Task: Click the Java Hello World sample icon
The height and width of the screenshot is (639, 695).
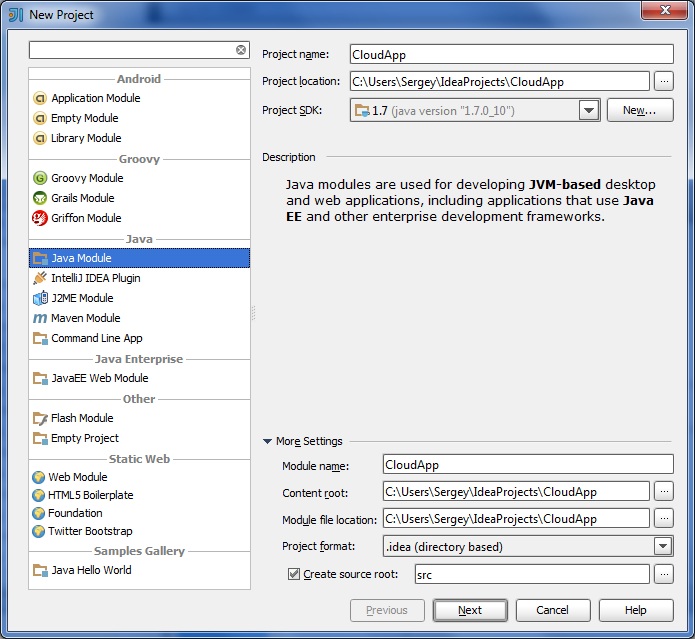Action: (40, 570)
